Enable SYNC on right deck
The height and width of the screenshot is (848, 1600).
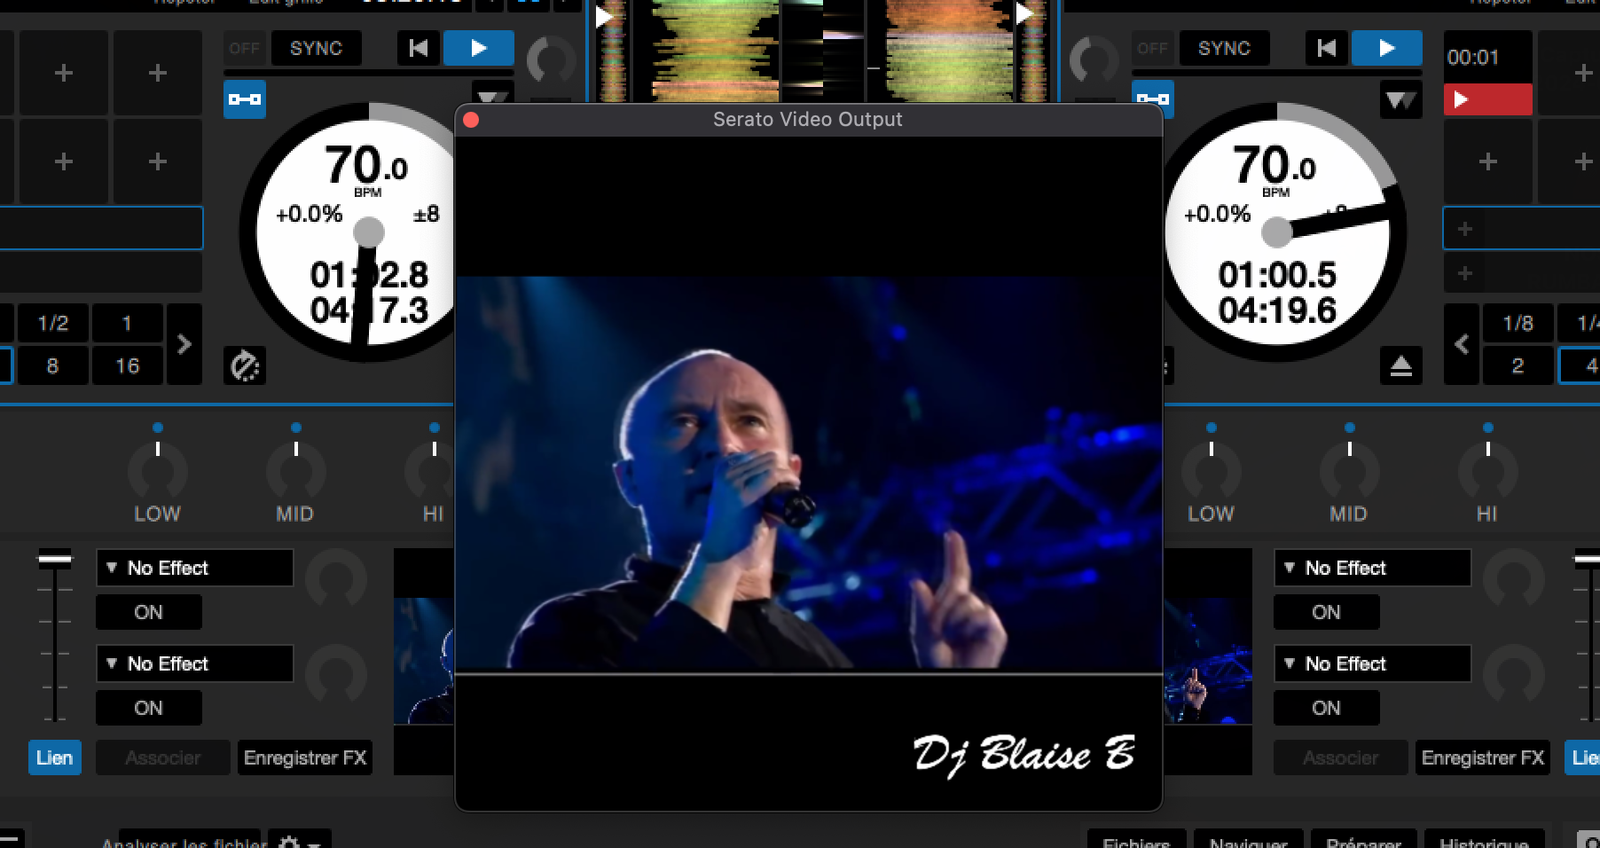(1224, 48)
